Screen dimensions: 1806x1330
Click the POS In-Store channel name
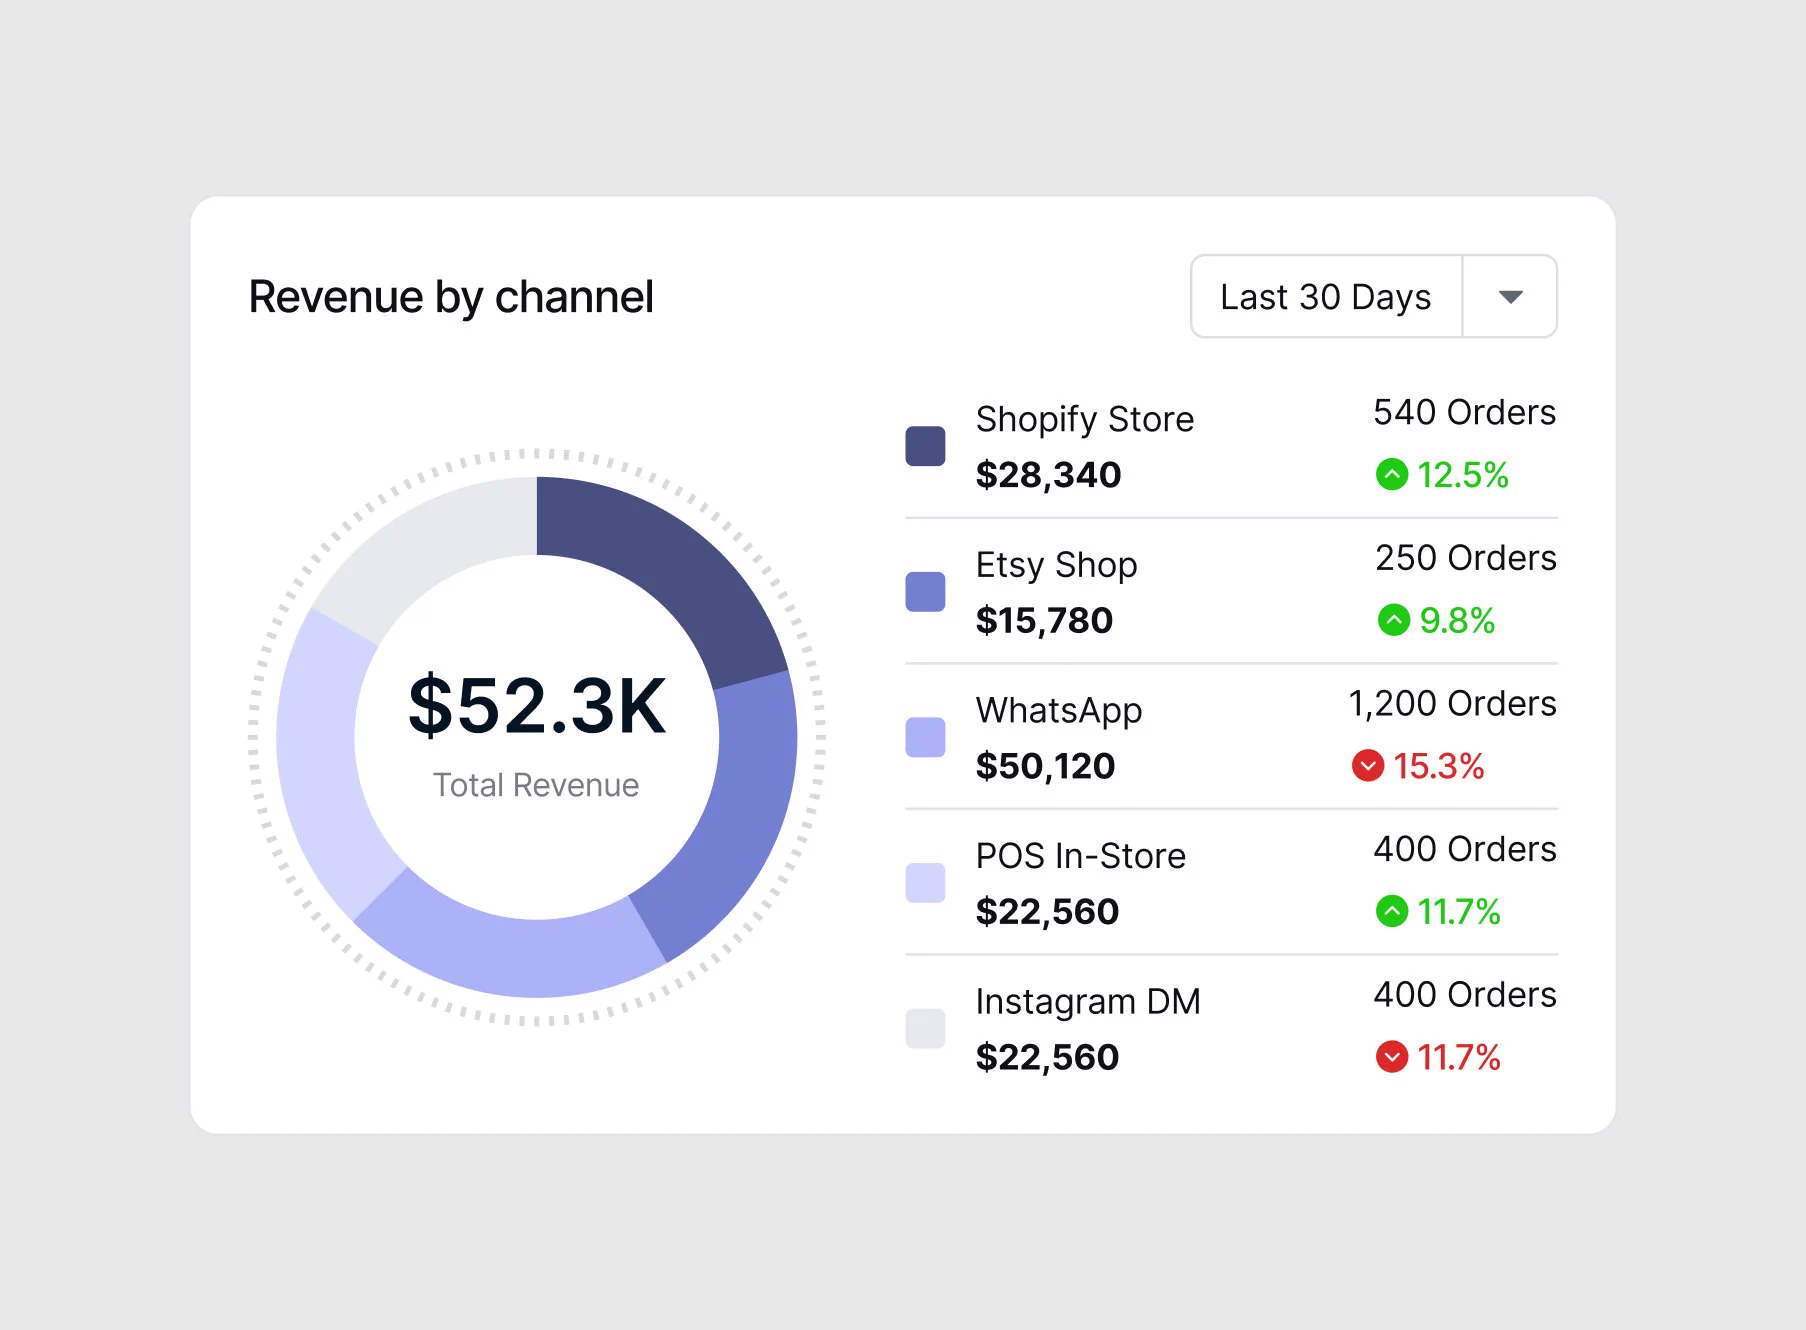(x=1080, y=856)
